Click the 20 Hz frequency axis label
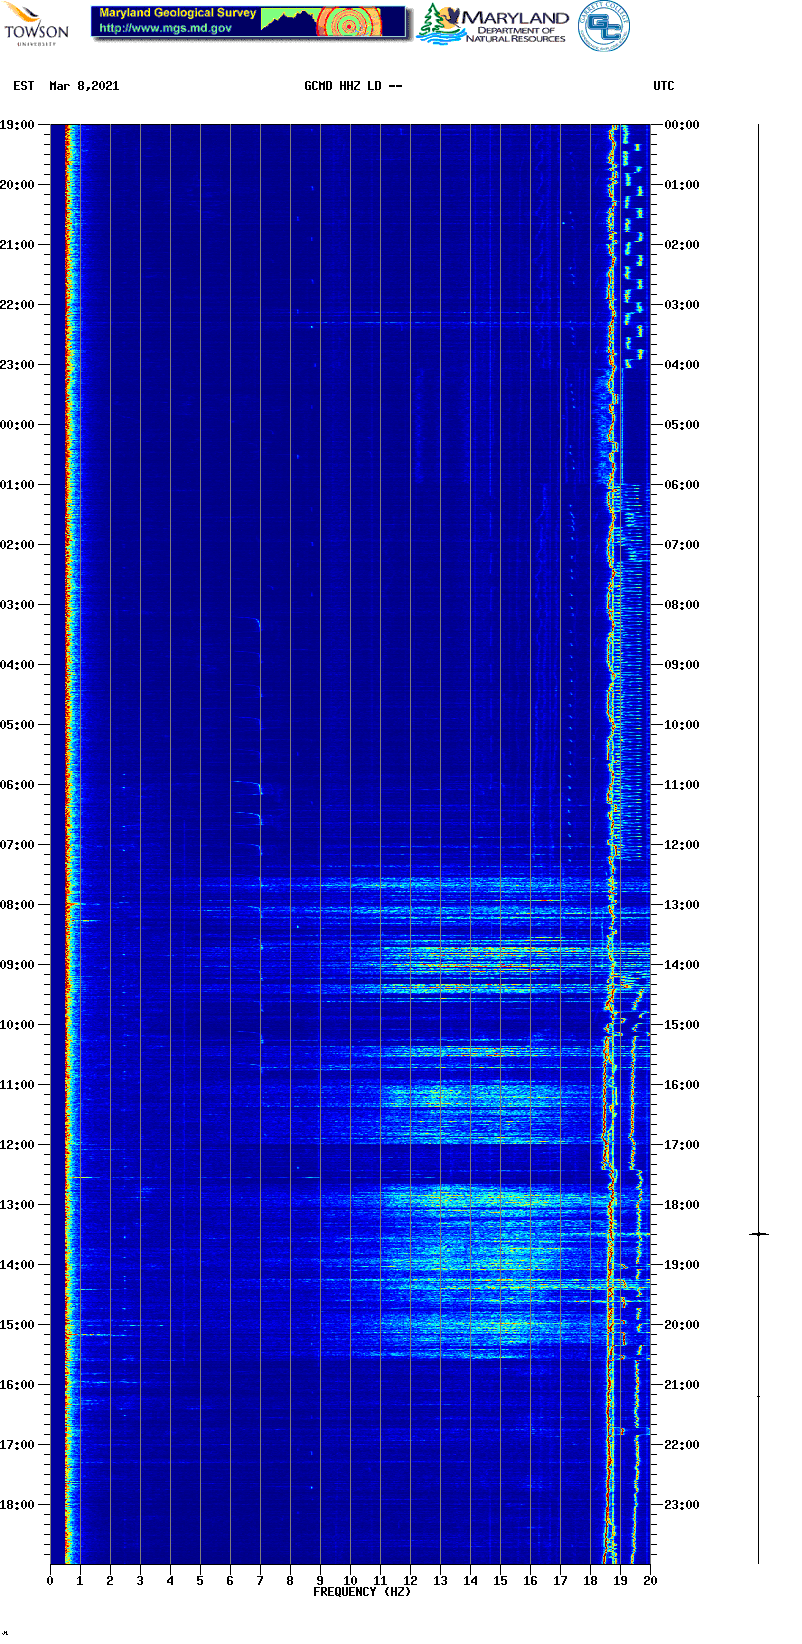802x1644 pixels. tap(650, 1581)
